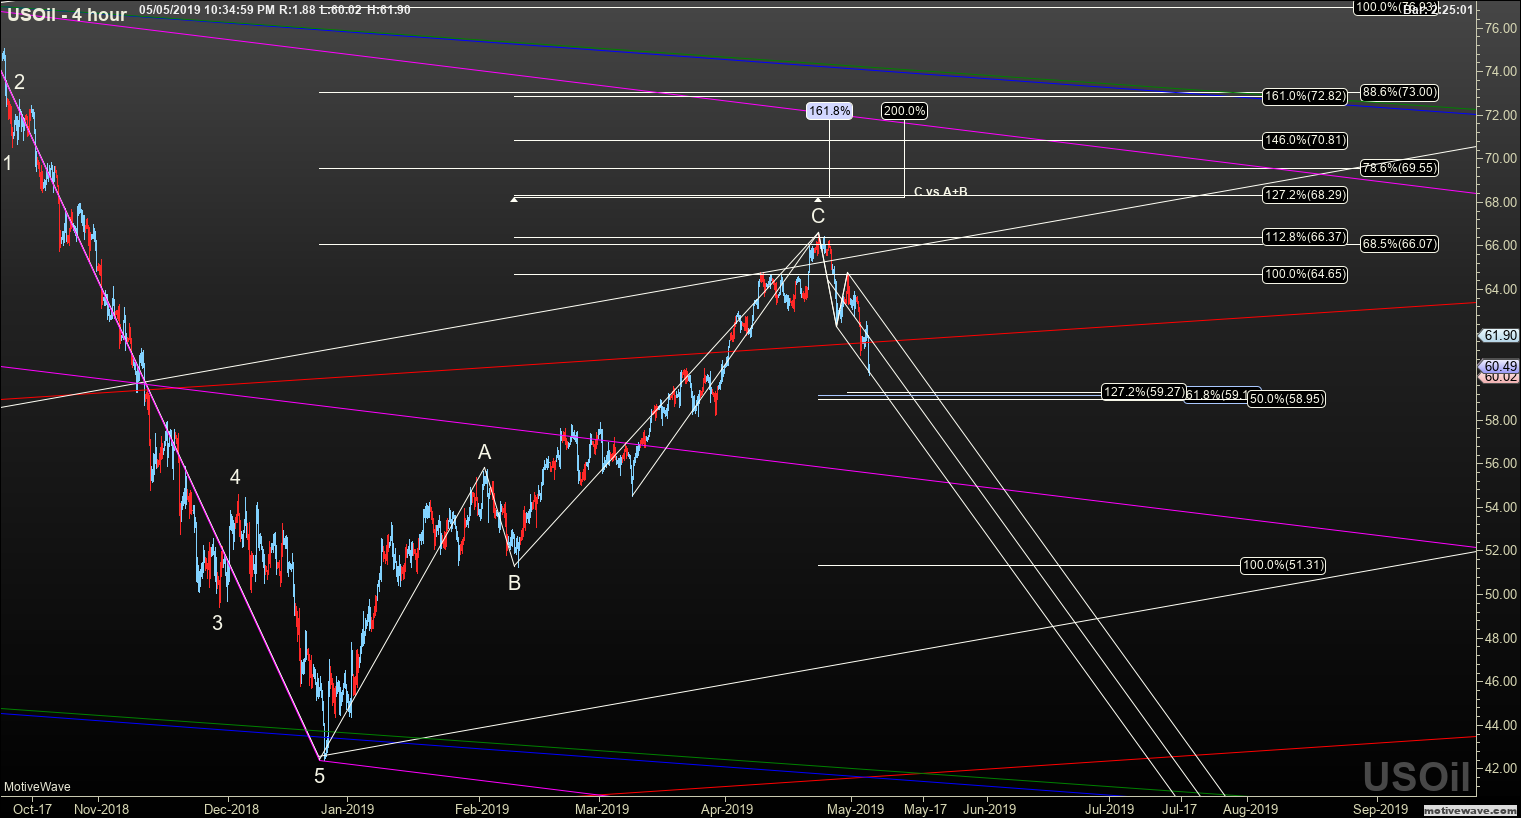Click the 60.49 price tag on axis

point(1501,367)
